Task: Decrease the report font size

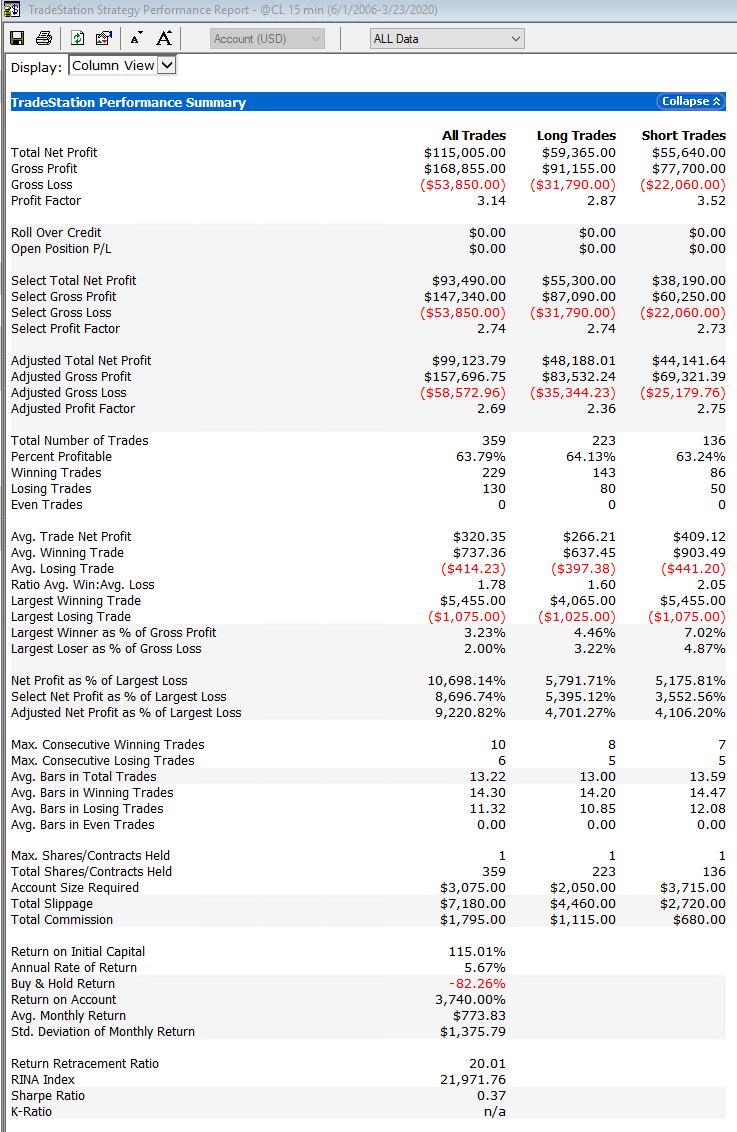Action: 137,39
